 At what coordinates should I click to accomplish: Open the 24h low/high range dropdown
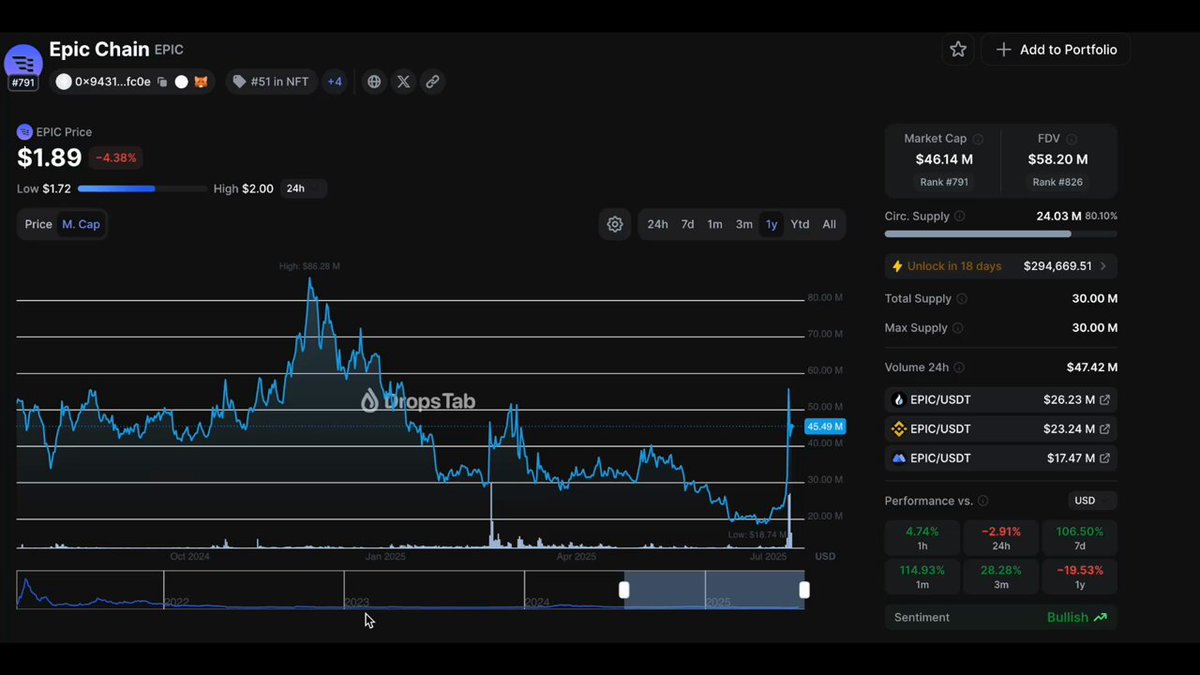[303, 189]
